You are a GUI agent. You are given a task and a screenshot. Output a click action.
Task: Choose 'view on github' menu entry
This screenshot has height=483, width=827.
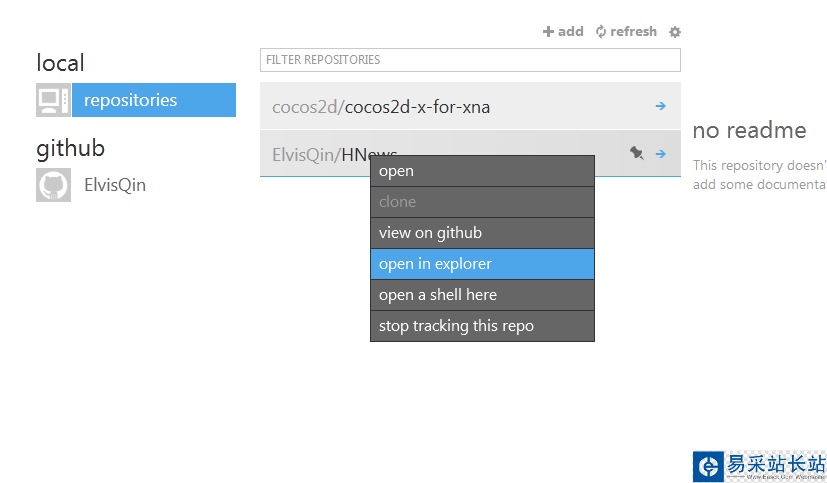tap(482, 233)
